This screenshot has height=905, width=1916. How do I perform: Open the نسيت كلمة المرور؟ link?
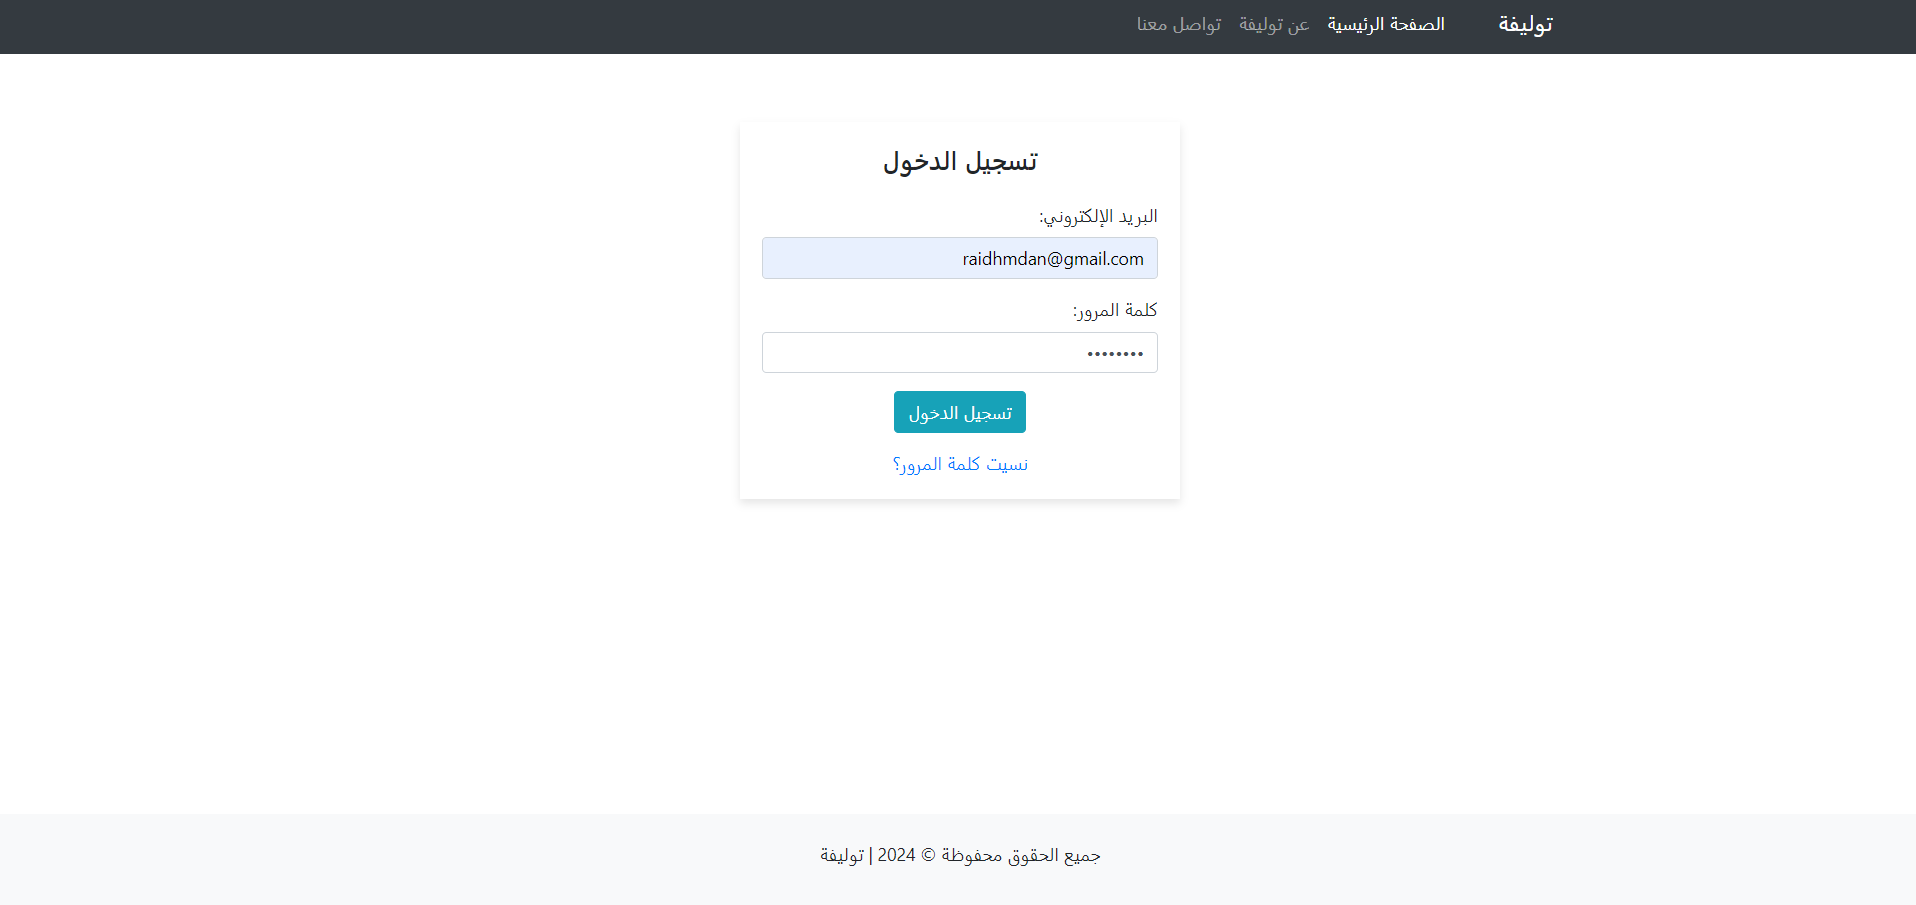tap(959, 465)
